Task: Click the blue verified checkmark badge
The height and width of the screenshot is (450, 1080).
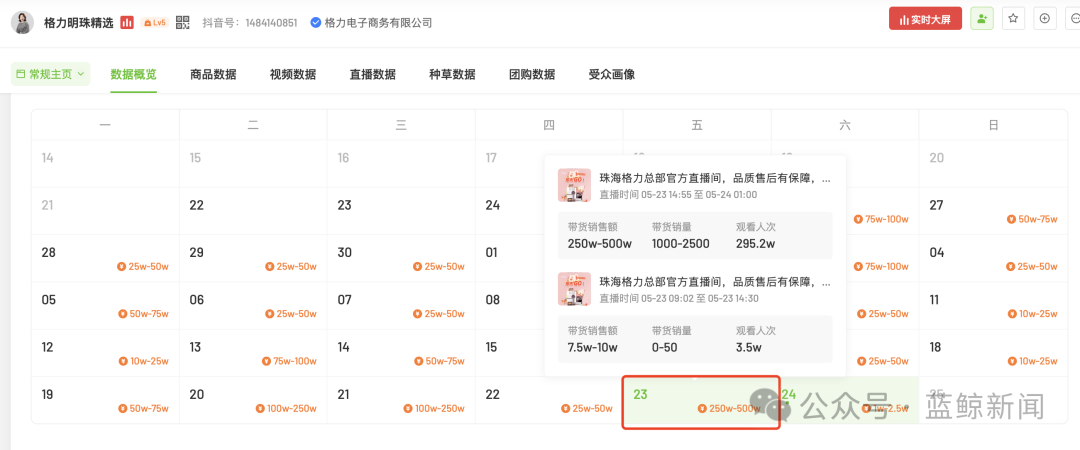Action: click(315, 23)
